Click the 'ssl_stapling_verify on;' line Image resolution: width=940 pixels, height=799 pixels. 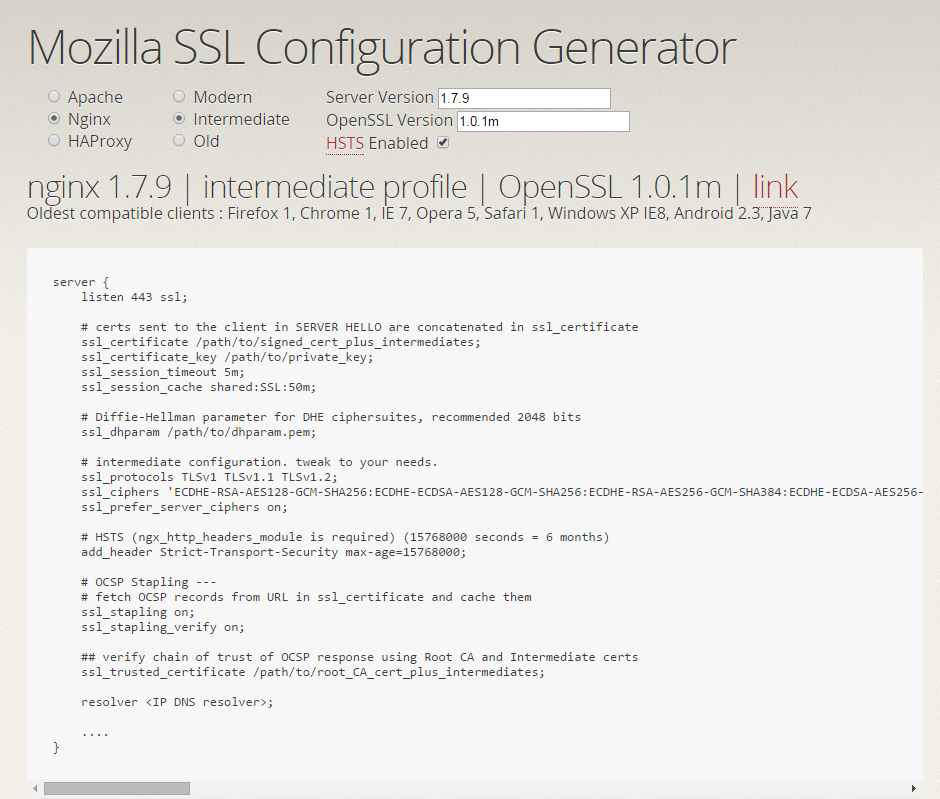(x=162, y=627)
